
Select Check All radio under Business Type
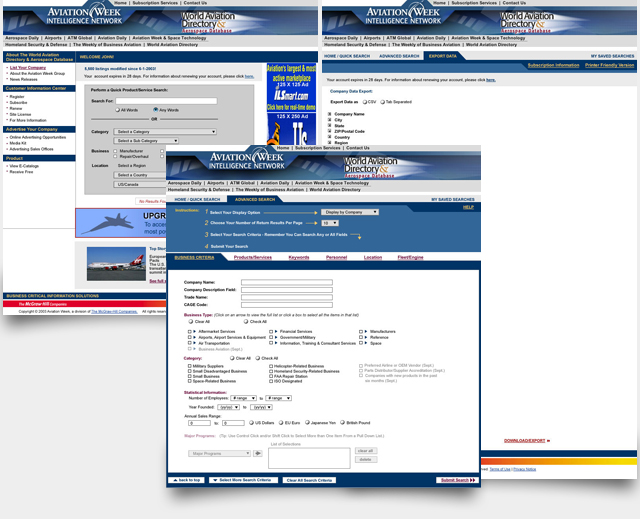point(246,322)
